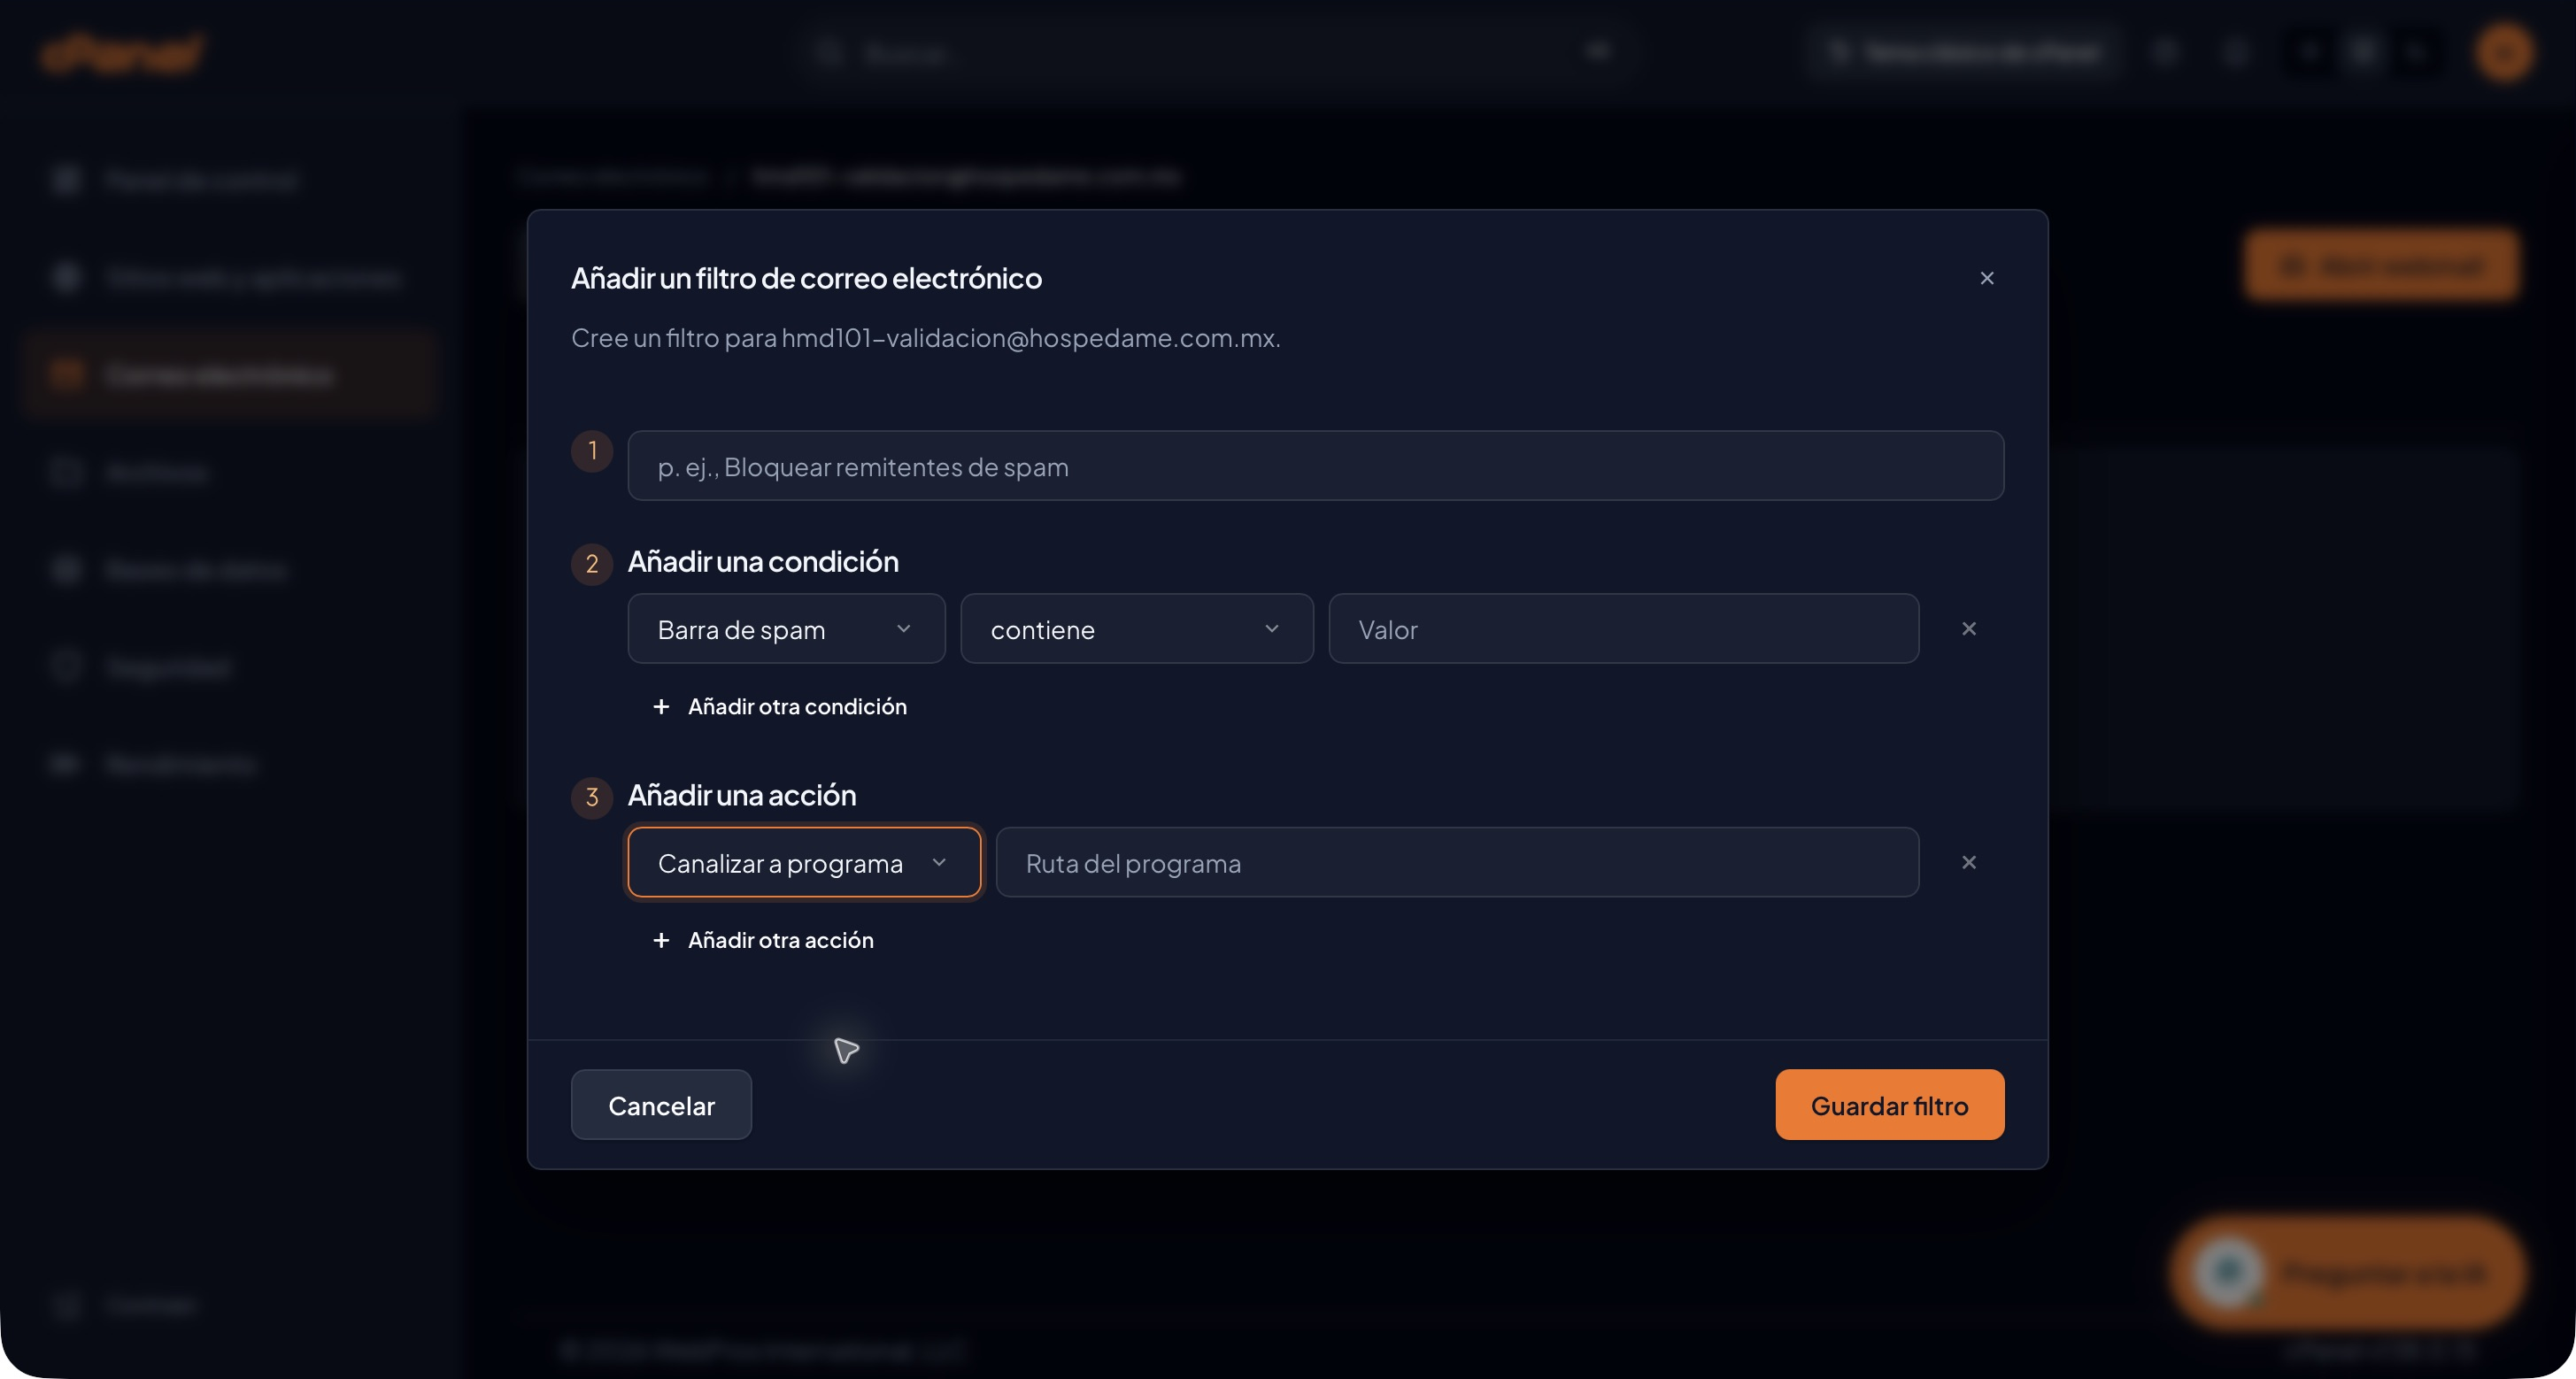This screenshot has height=1379, width=2576.
Task: Close the Añadir un filtro dialog
Action: (1986, 278)
